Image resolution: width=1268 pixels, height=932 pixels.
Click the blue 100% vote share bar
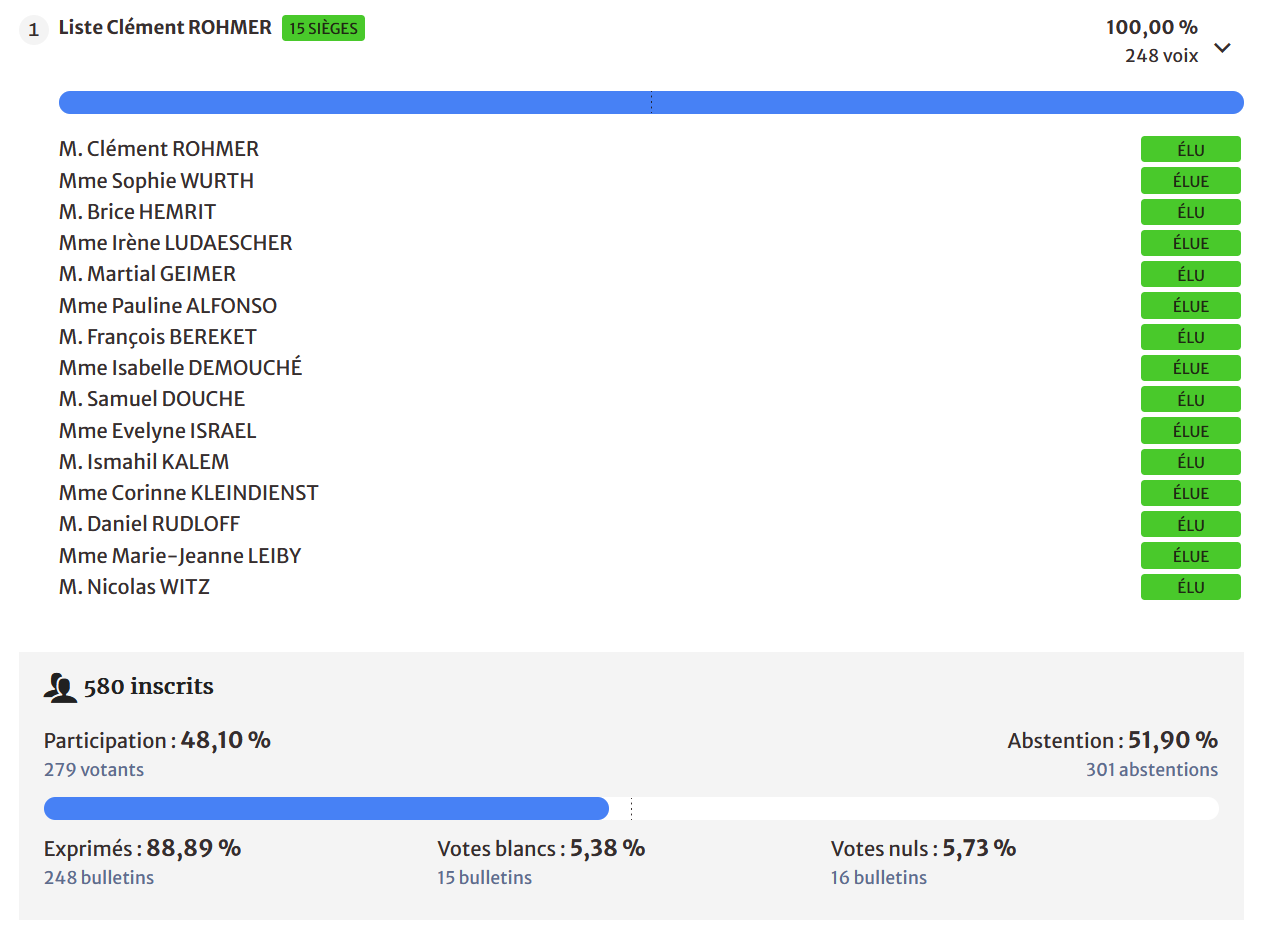tap(650, 103)
